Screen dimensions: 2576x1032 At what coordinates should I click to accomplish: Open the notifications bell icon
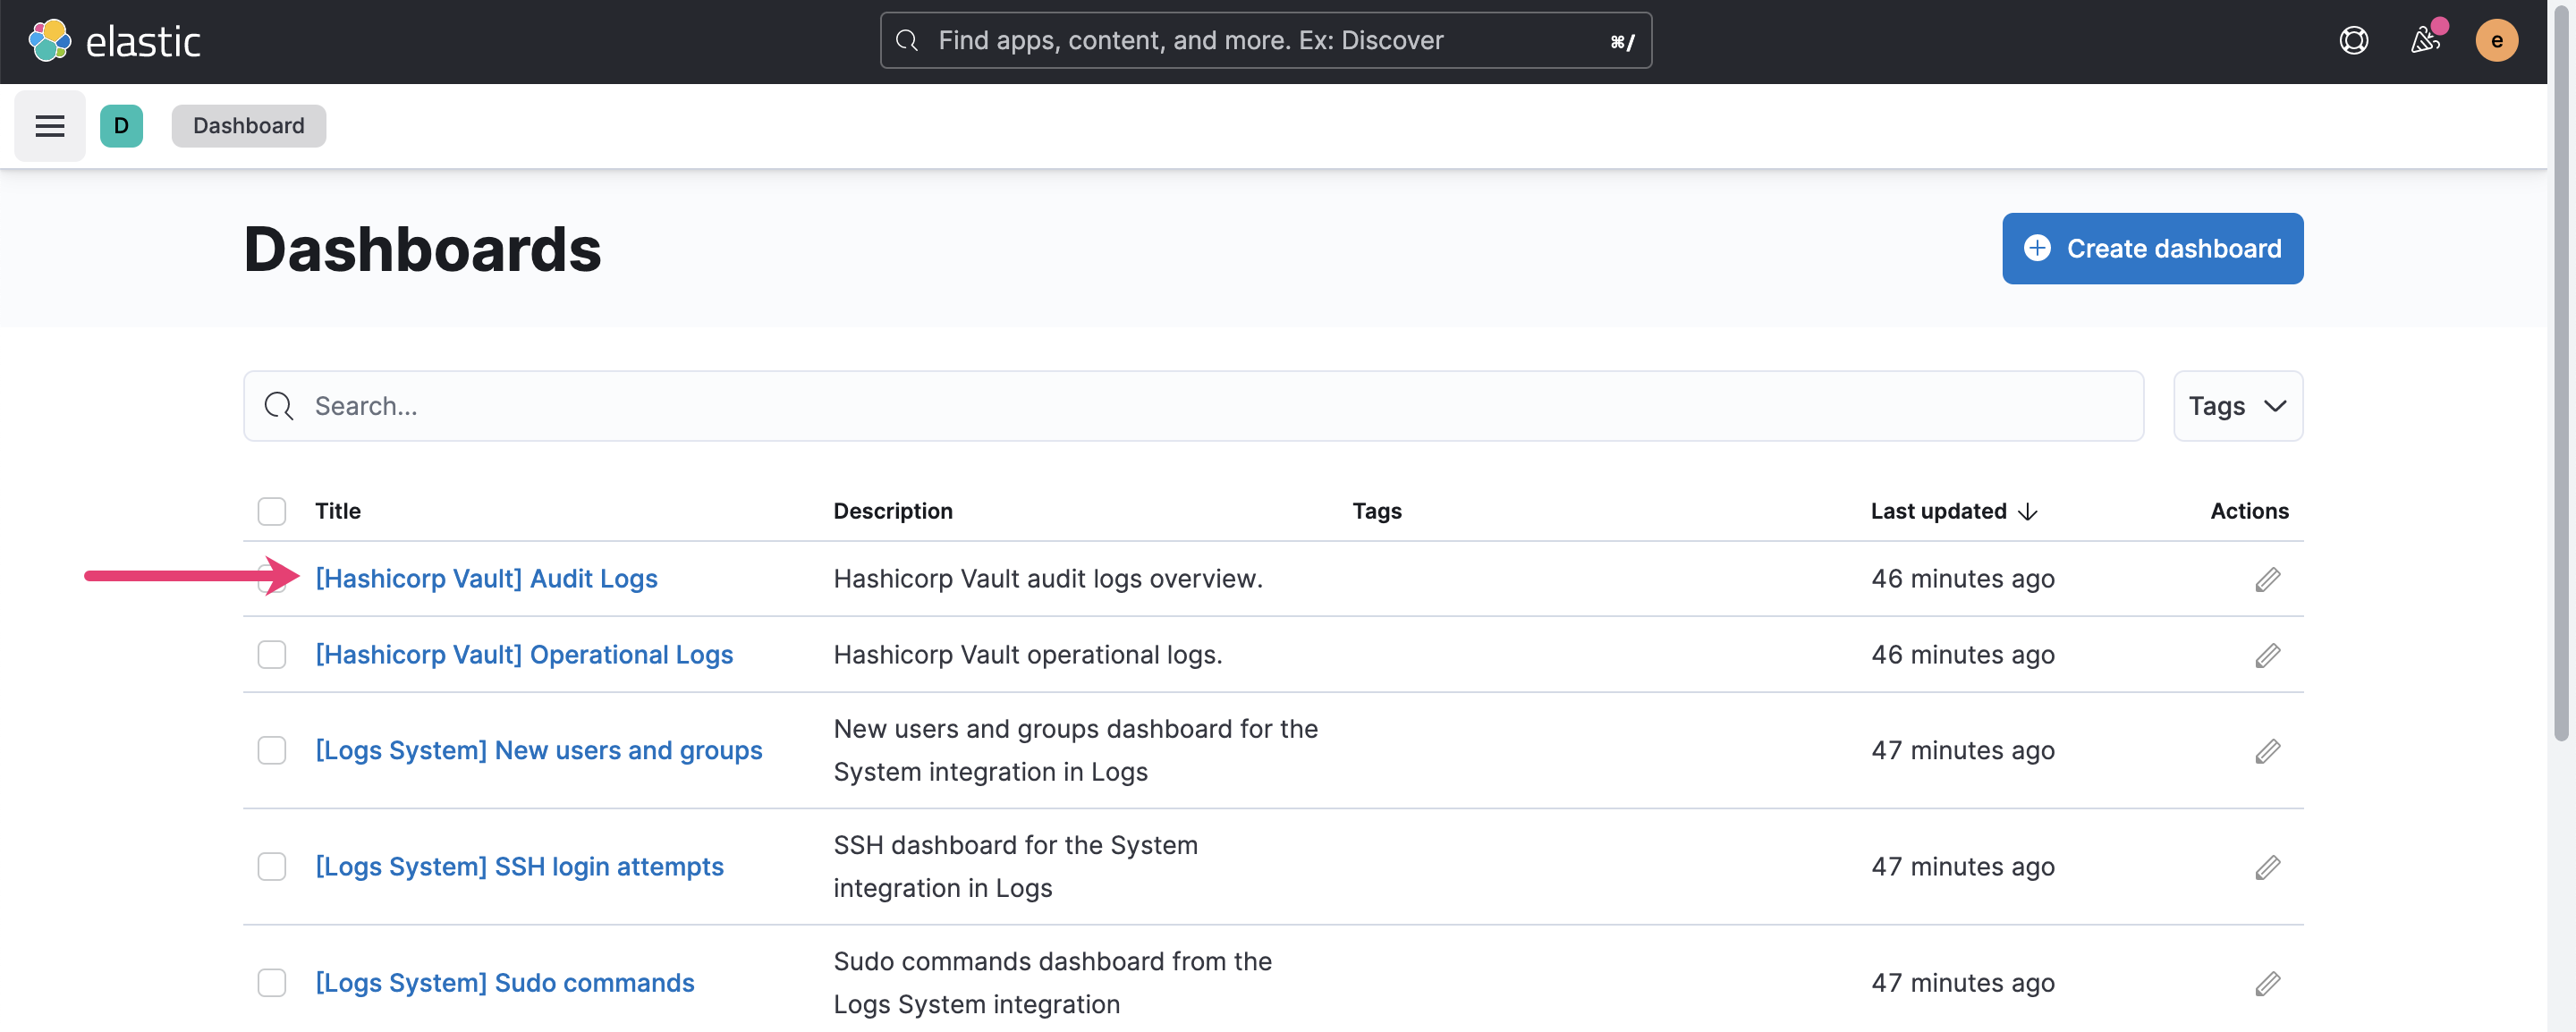(2424, 40)
